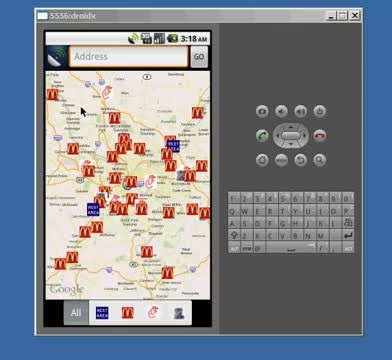
Task: Focus the Address input field
Action: point(129,57)
